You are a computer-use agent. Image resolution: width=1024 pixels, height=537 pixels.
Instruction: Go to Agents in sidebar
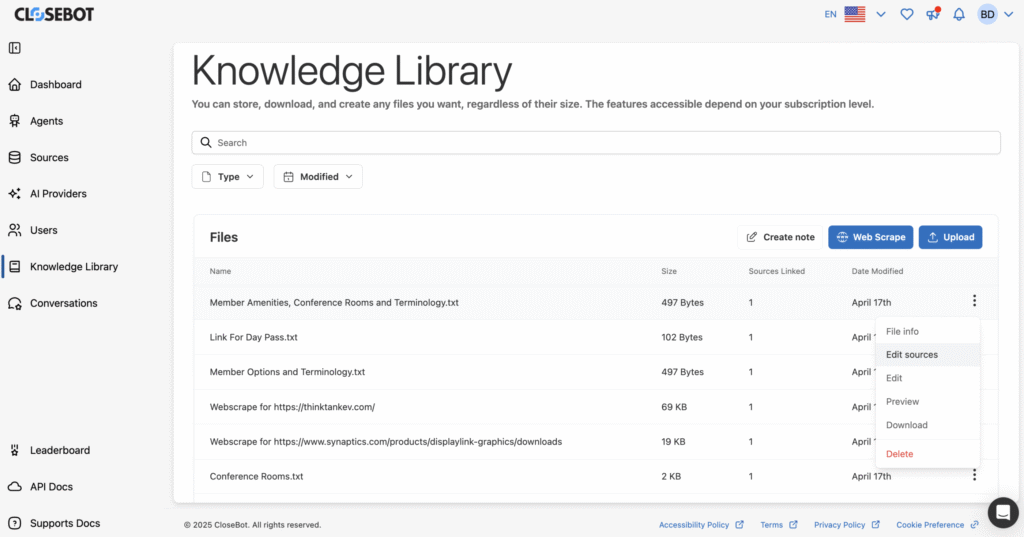(x=46, y=121)
